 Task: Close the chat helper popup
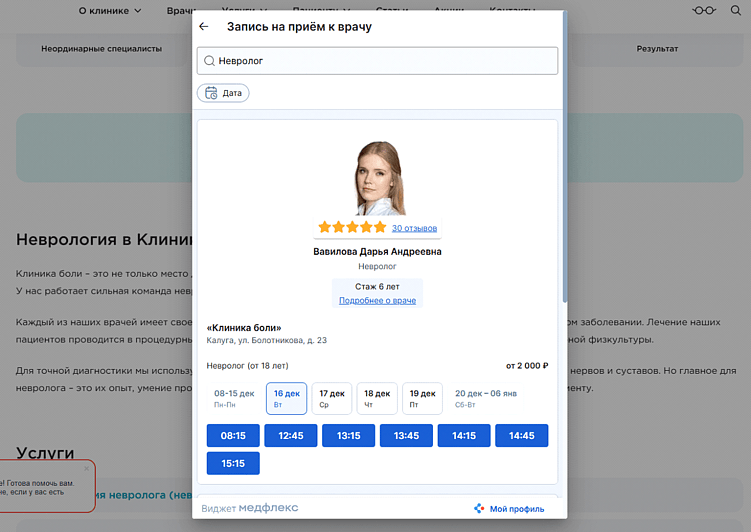tap(86, 468)
